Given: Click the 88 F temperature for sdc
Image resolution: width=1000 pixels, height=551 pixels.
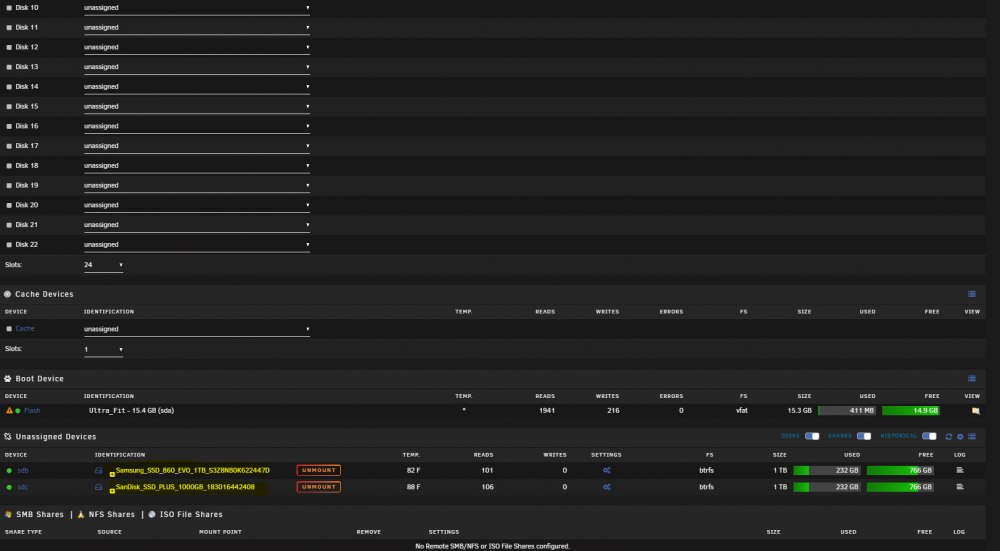Looking at the screenshot, I should [413, 487].
